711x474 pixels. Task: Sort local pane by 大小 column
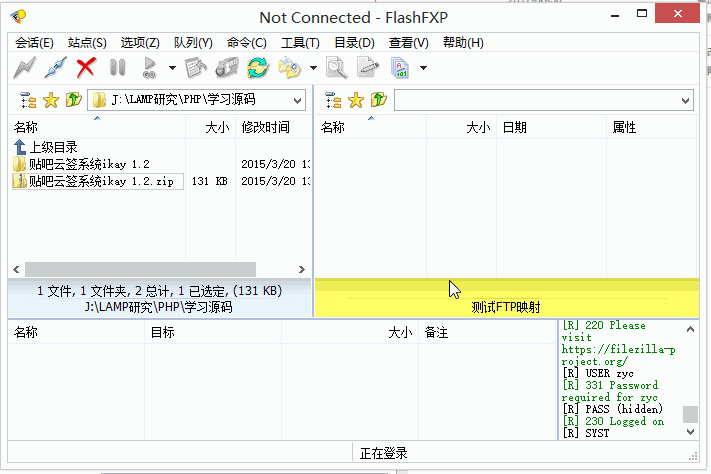210,127
